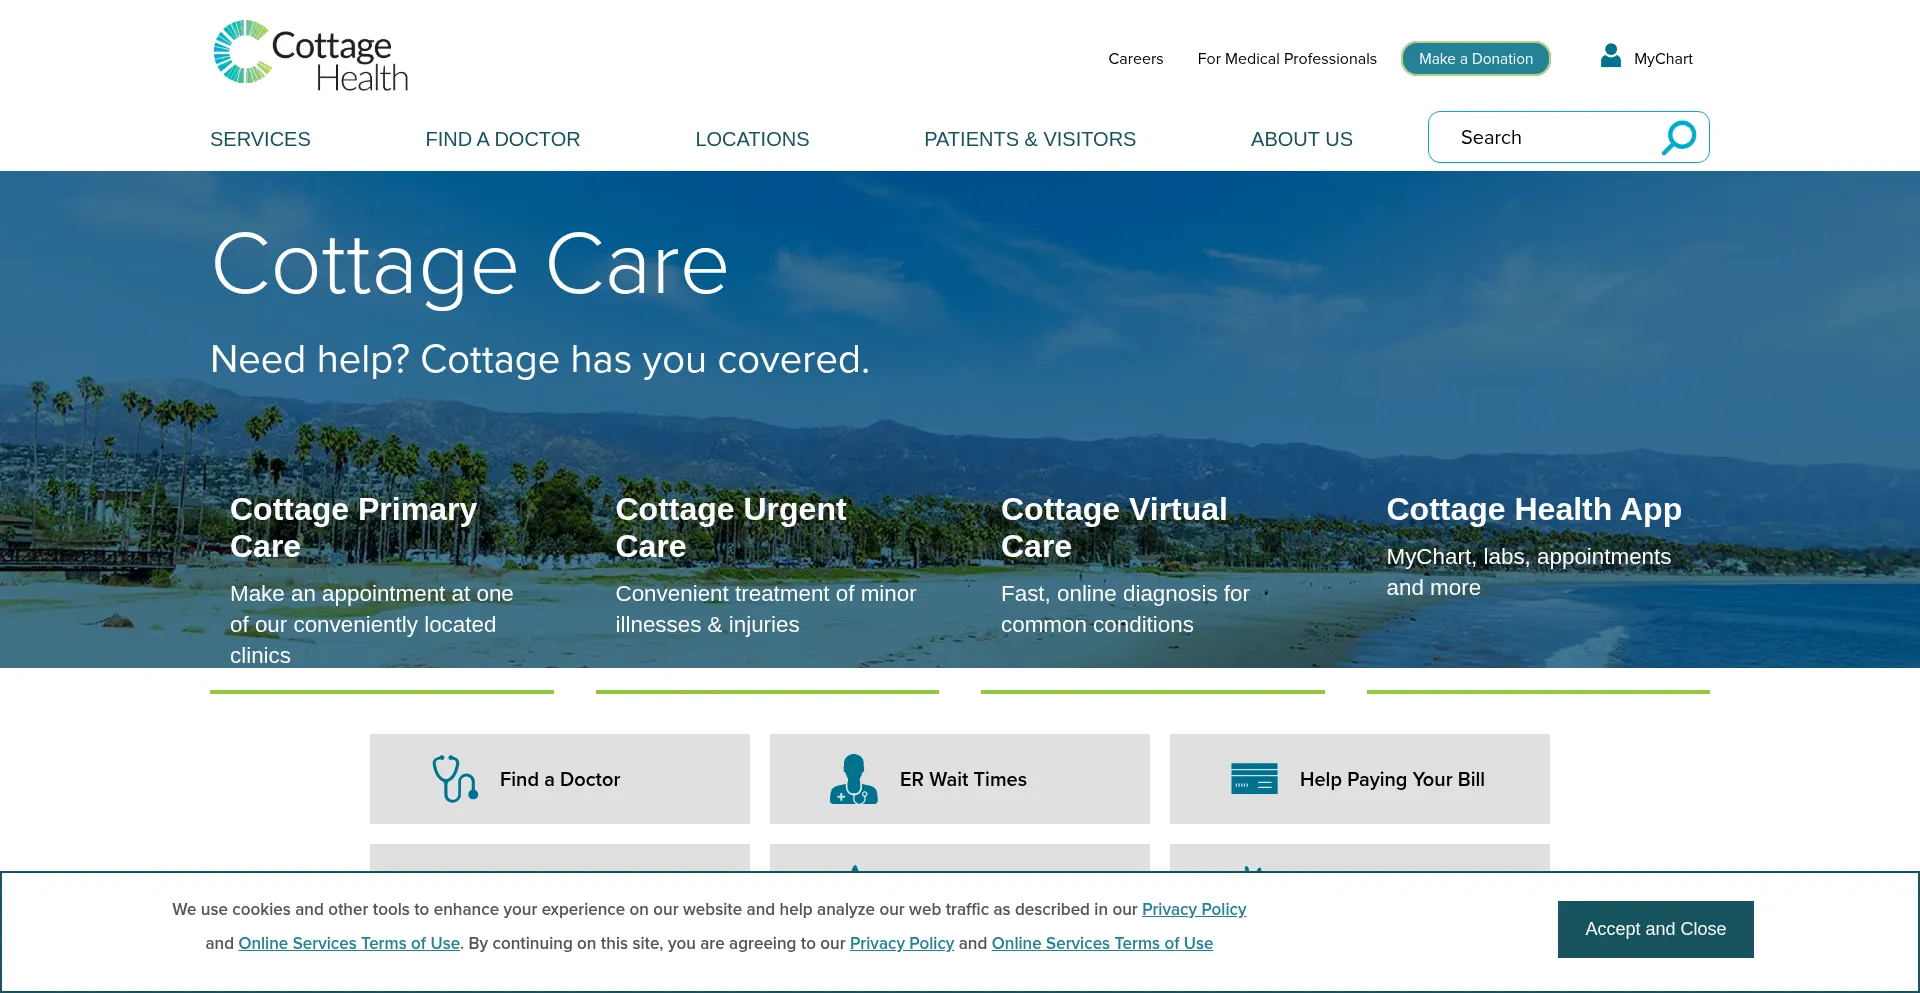
Task: Click the MyChart person icon
Action: pos(1610,55)
